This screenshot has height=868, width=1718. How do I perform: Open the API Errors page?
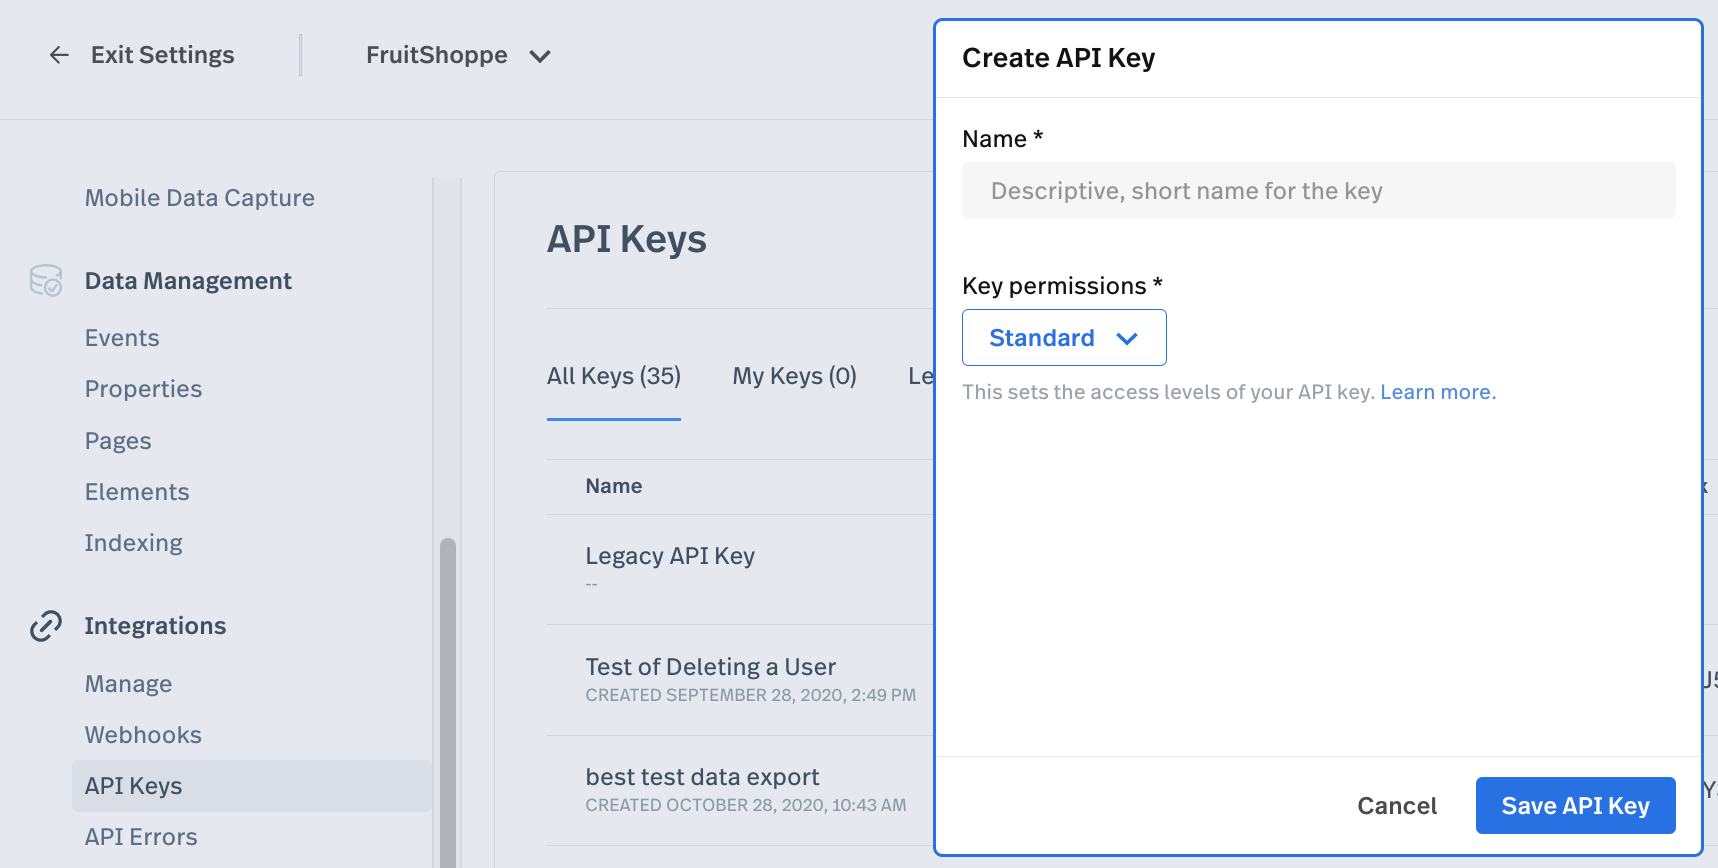(x=141, y=837)
